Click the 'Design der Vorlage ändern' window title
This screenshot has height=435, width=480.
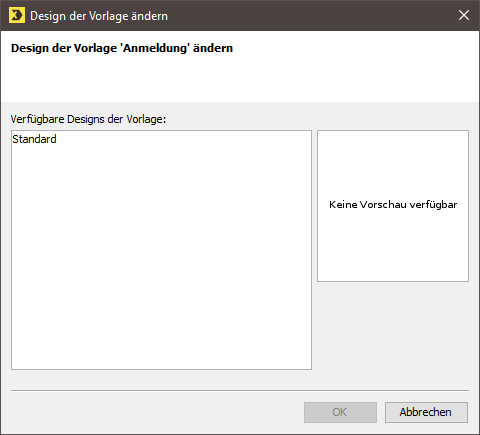99,16
